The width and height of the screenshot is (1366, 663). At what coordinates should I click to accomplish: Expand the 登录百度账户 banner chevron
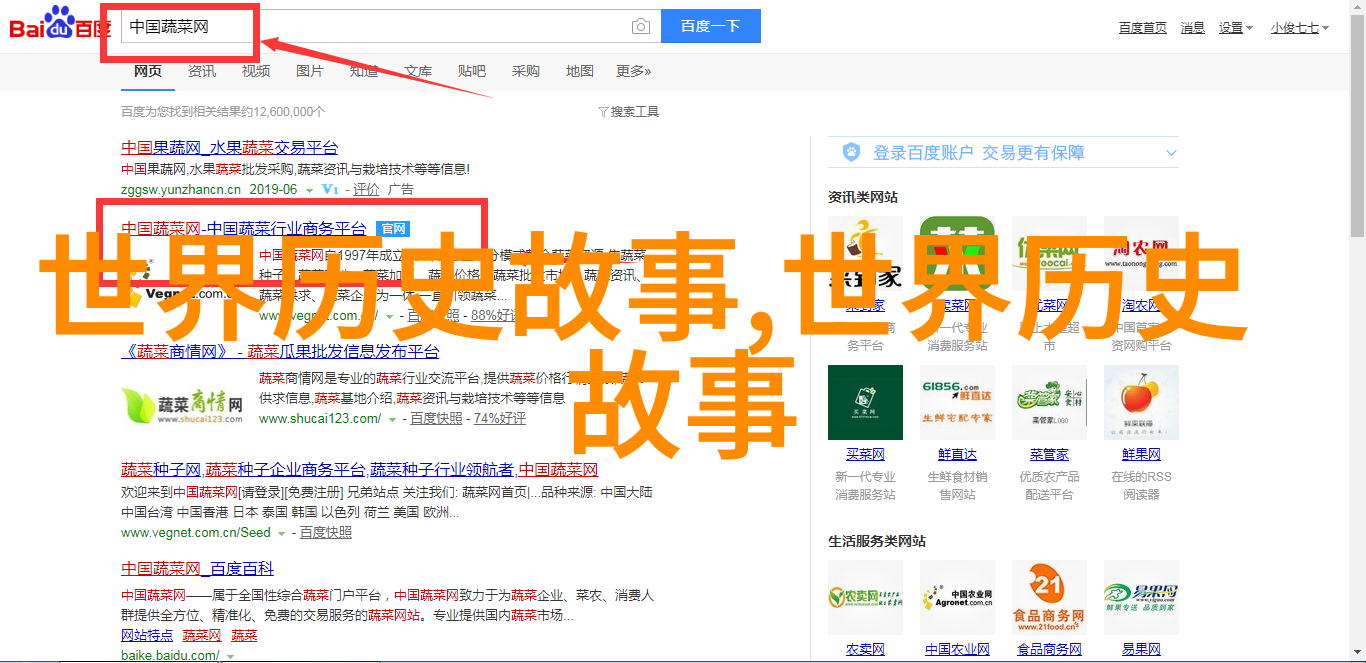coord(1171,153)
